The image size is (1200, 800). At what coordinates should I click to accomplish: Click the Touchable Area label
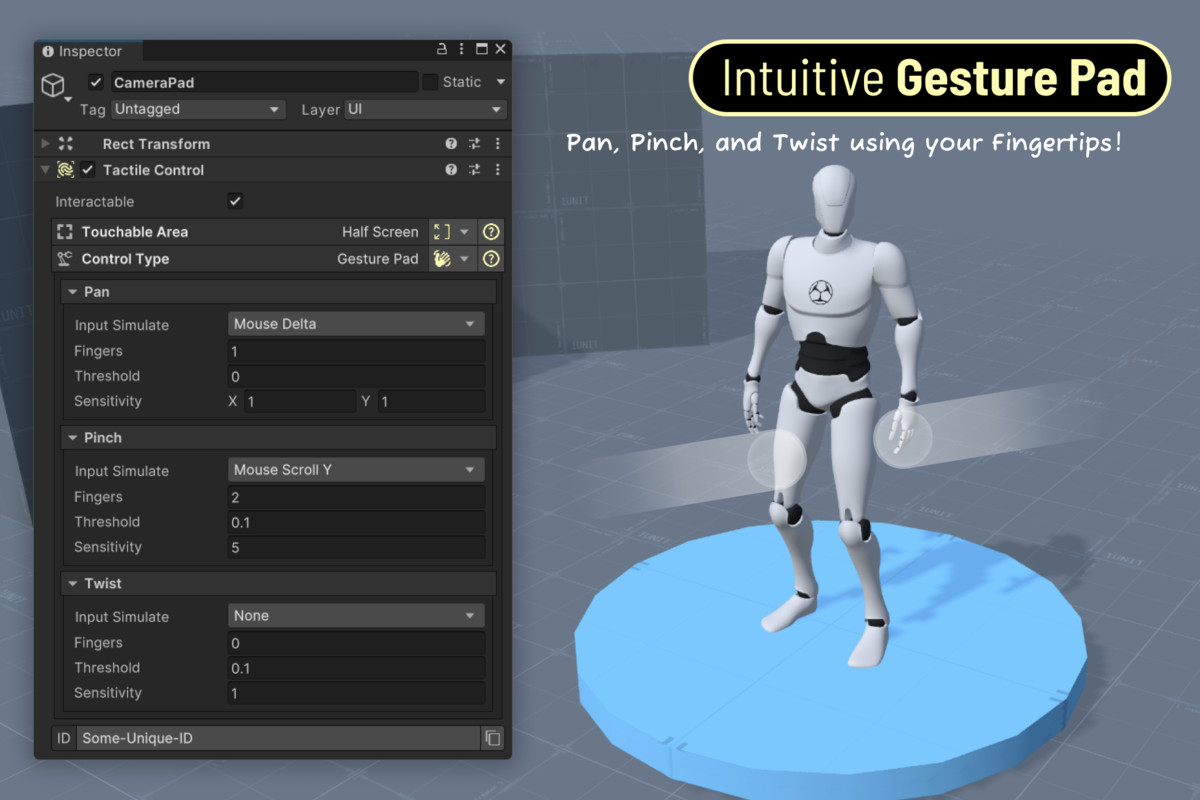point(135,232)
